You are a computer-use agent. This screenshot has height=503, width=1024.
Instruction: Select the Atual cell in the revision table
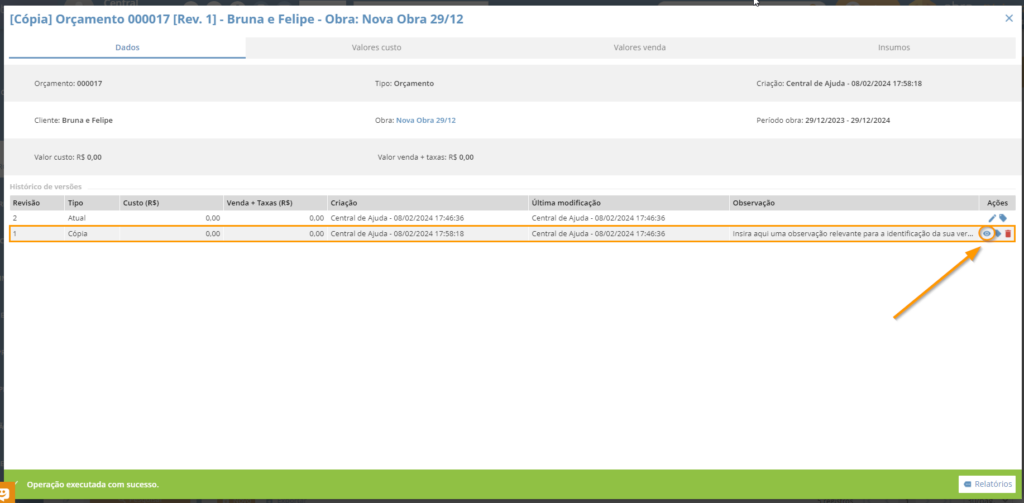91,218
